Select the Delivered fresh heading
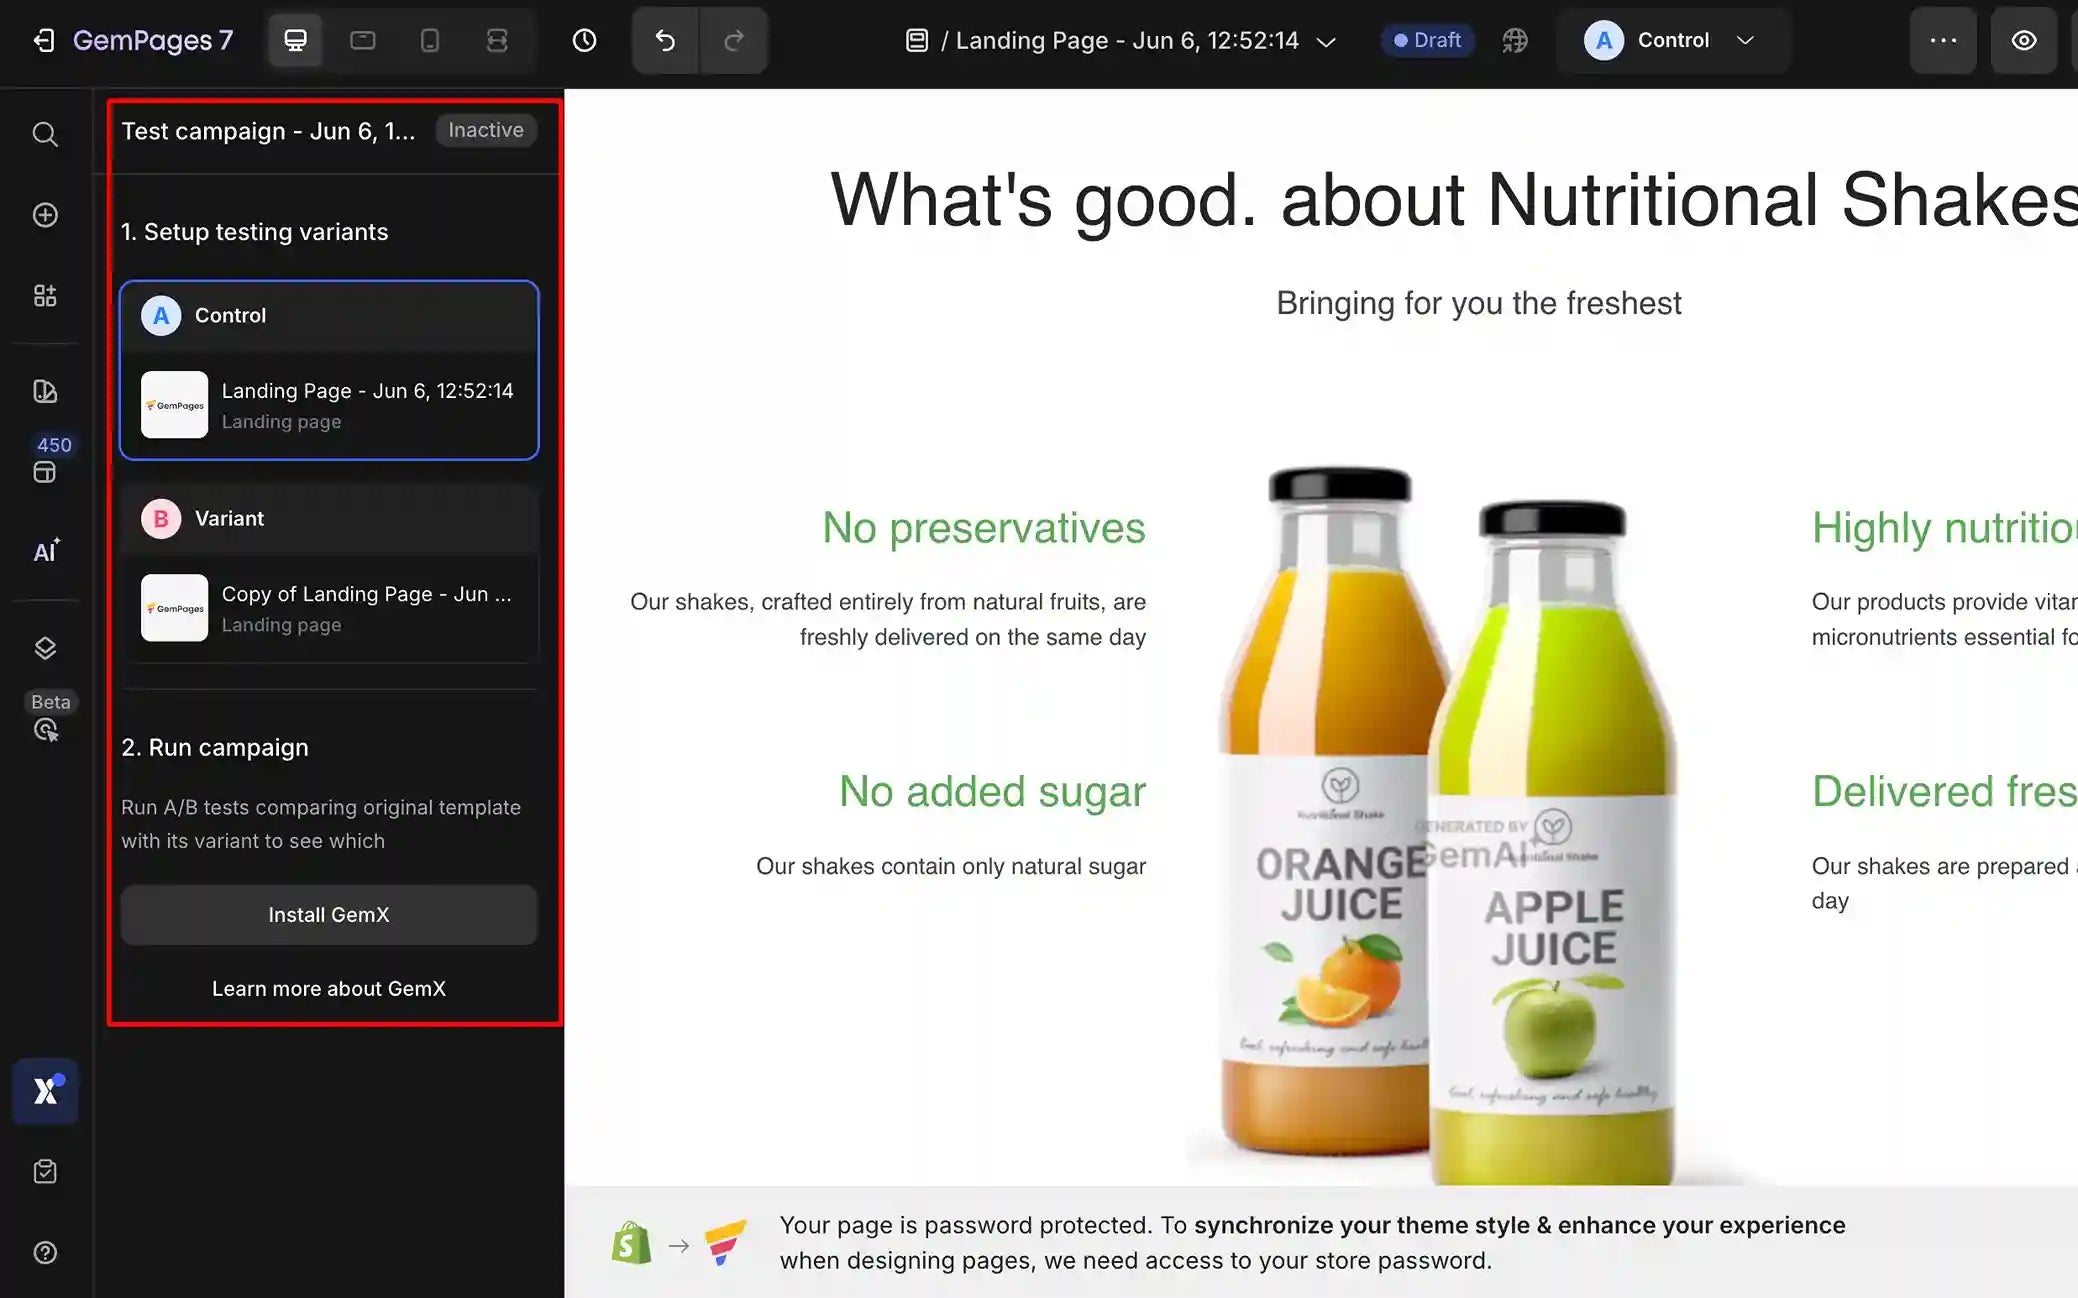Image resolution: width=2078 pixels, height=1298 pixels. (1945, 792)
